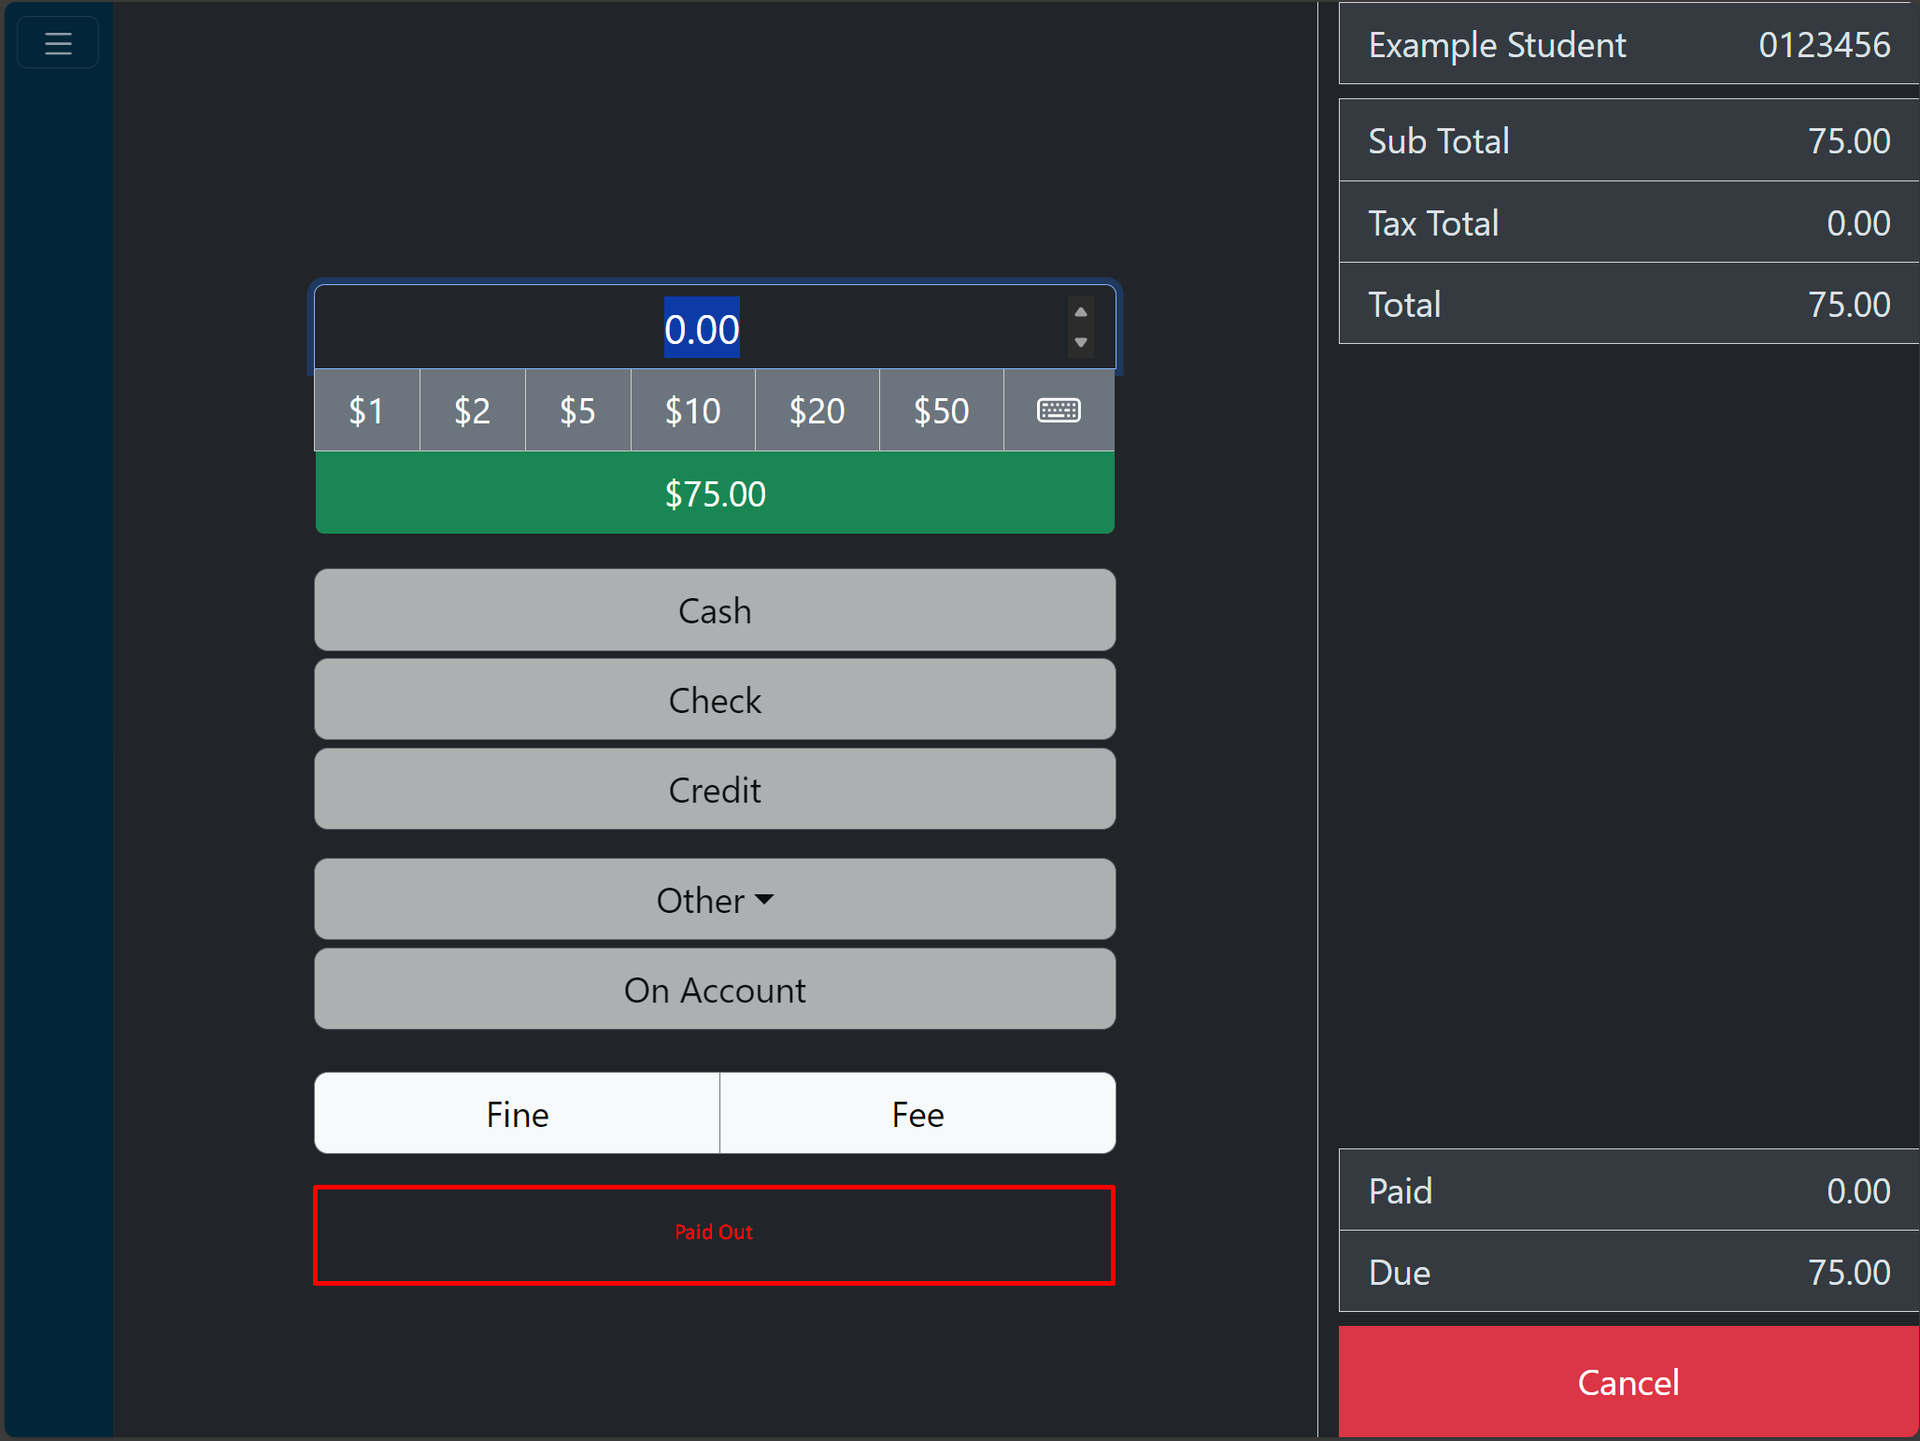Select Check payment method
This screenshot has width=1920, height=1441.
(714, 700)
